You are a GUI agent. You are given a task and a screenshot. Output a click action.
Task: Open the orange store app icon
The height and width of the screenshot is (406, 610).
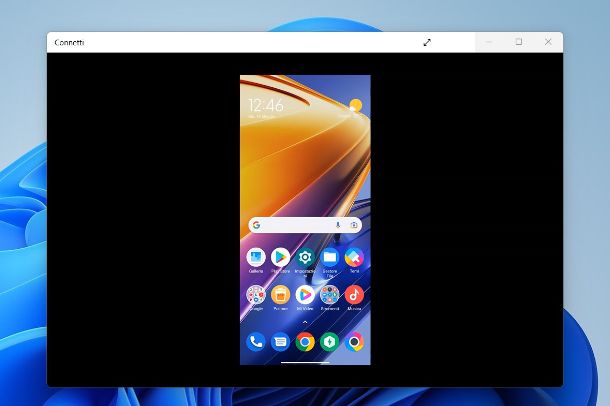(x=280, y=295)
